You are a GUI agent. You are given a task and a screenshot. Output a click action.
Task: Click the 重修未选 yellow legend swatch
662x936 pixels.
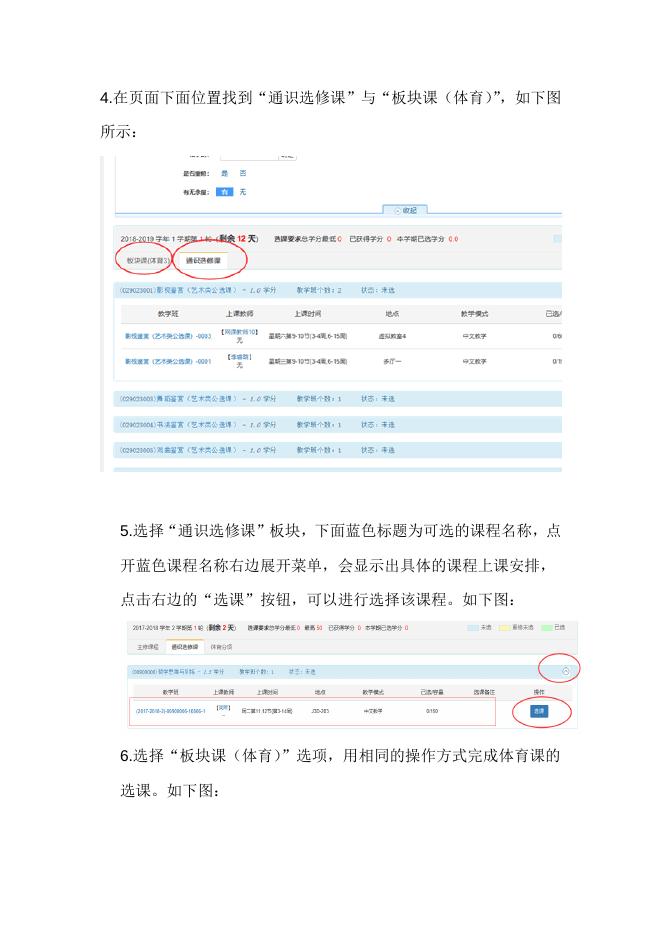pos(504,628)
